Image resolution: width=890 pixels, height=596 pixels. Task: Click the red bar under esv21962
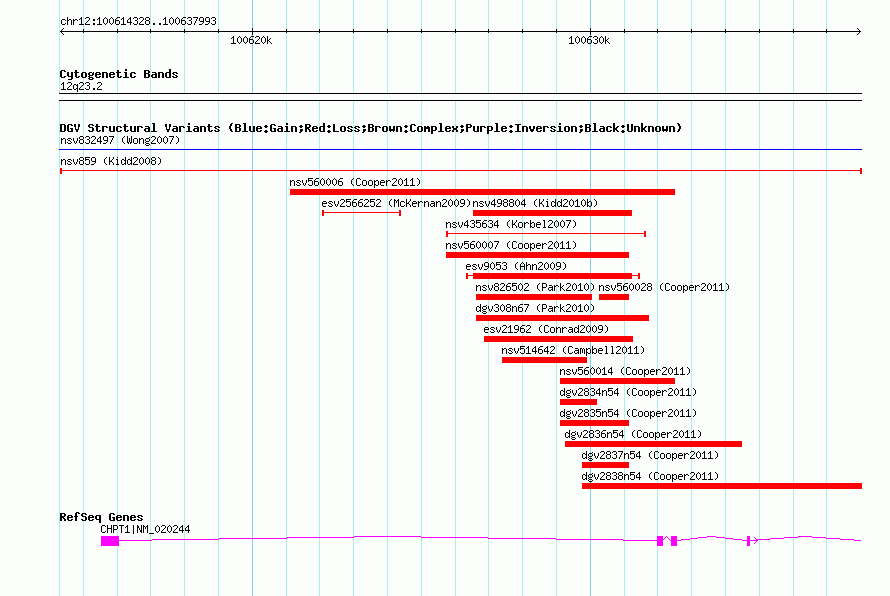coord(558,339)
